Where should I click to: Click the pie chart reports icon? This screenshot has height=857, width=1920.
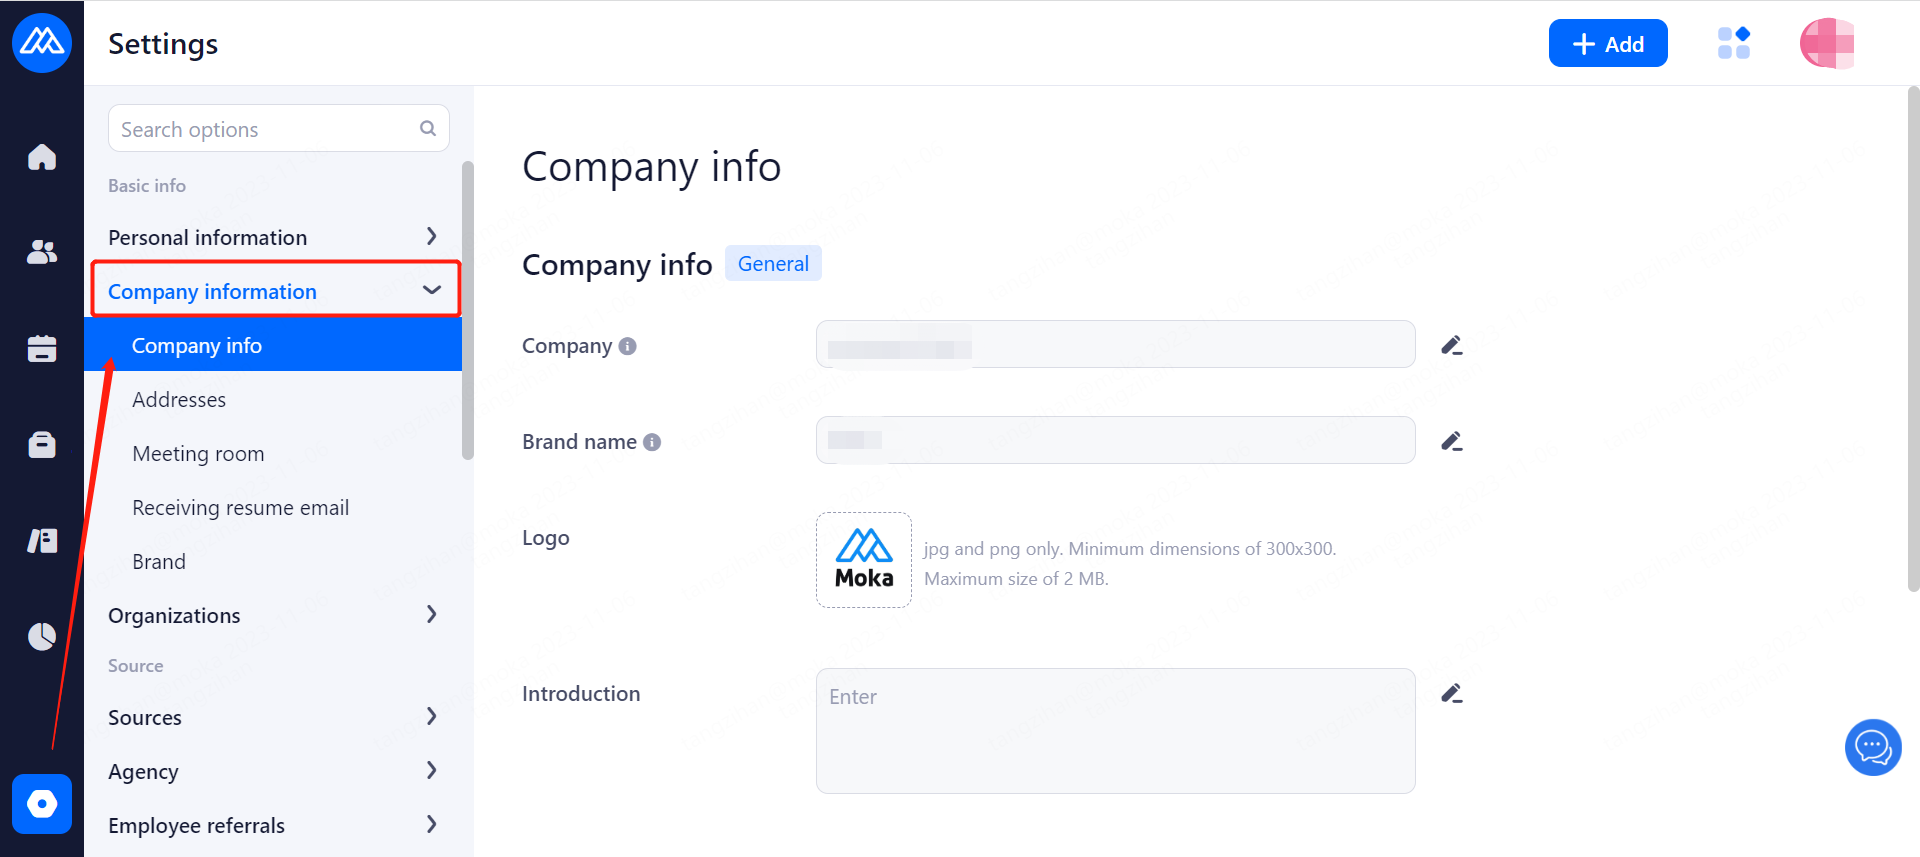[x=42, y=636]
